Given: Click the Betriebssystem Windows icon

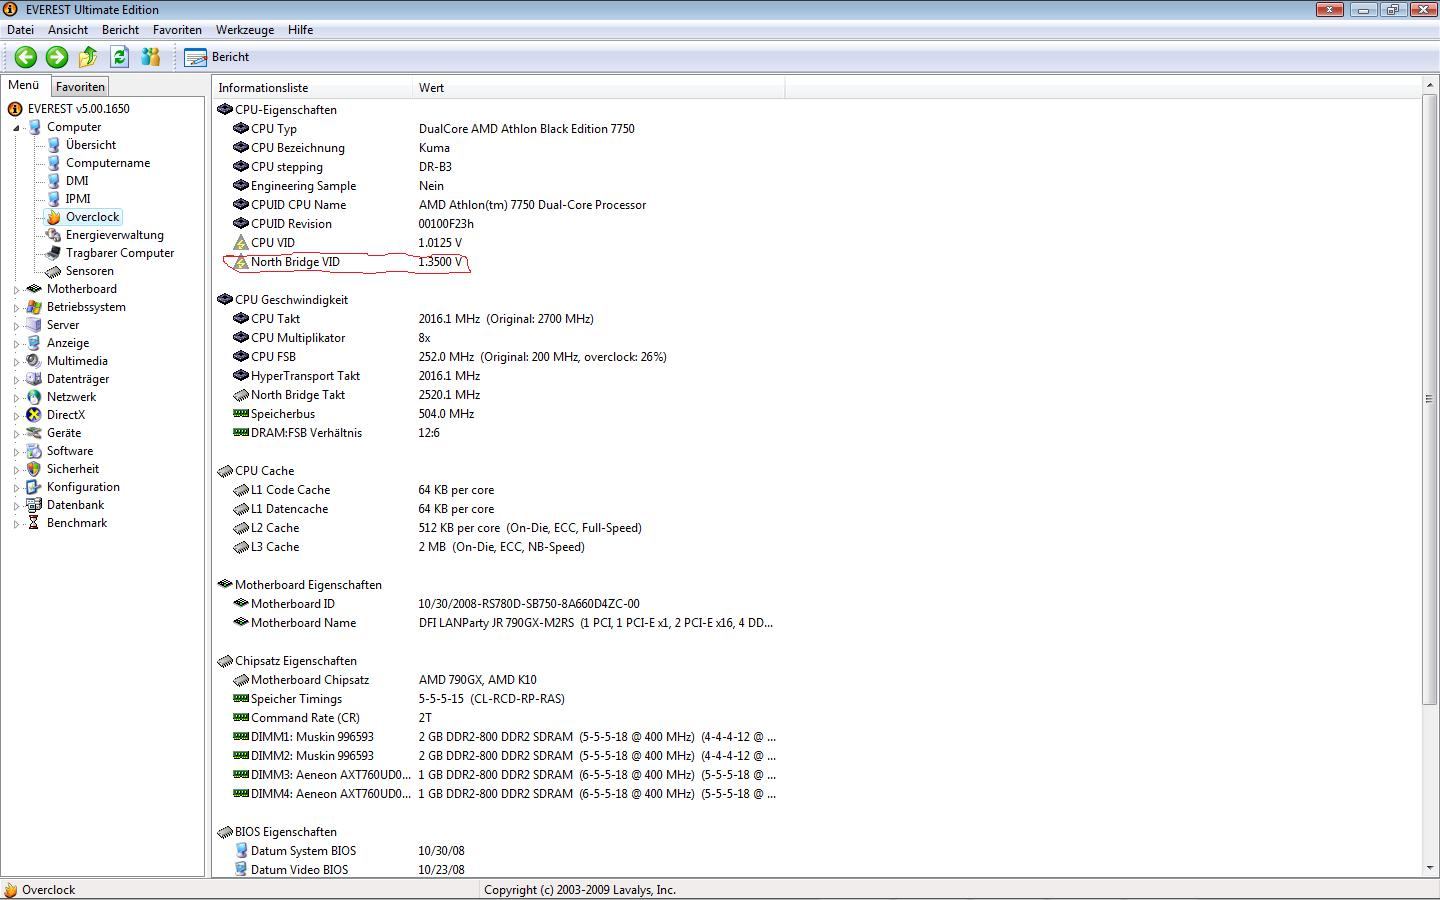Looking at the screenshot, I should coord(34,307).
